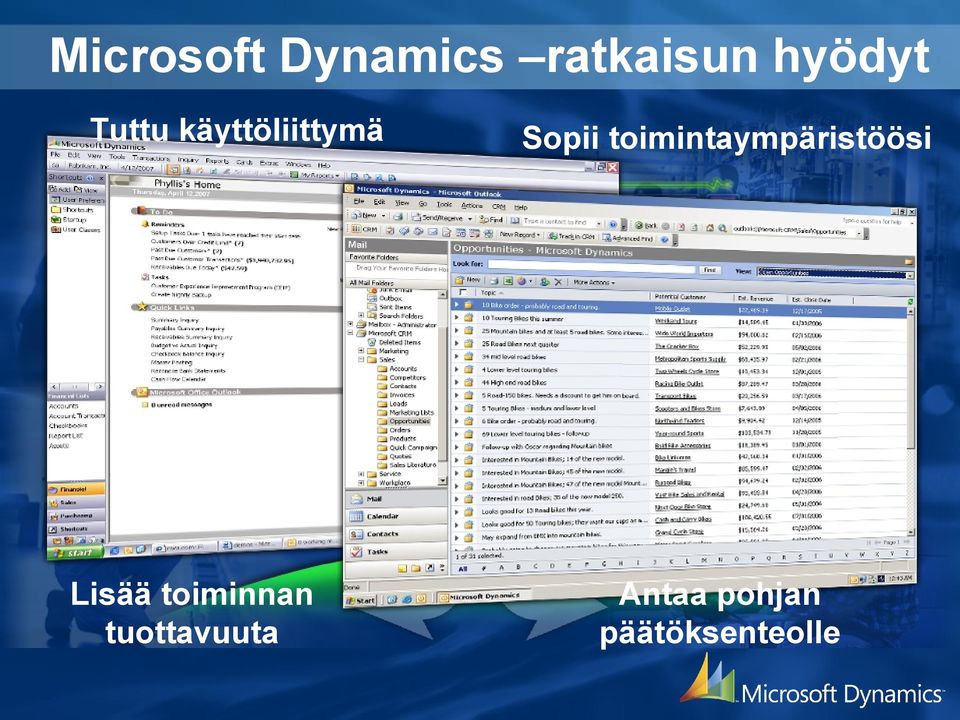The width and height of the screenshot is (960, 720).
Task: Click the All filter in alphabet bar
Action: (463, 569)
